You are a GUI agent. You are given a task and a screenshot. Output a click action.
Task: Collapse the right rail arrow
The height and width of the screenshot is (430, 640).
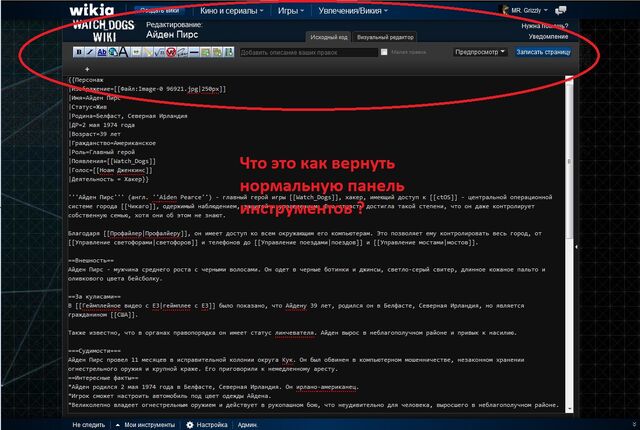click(576, 247)
